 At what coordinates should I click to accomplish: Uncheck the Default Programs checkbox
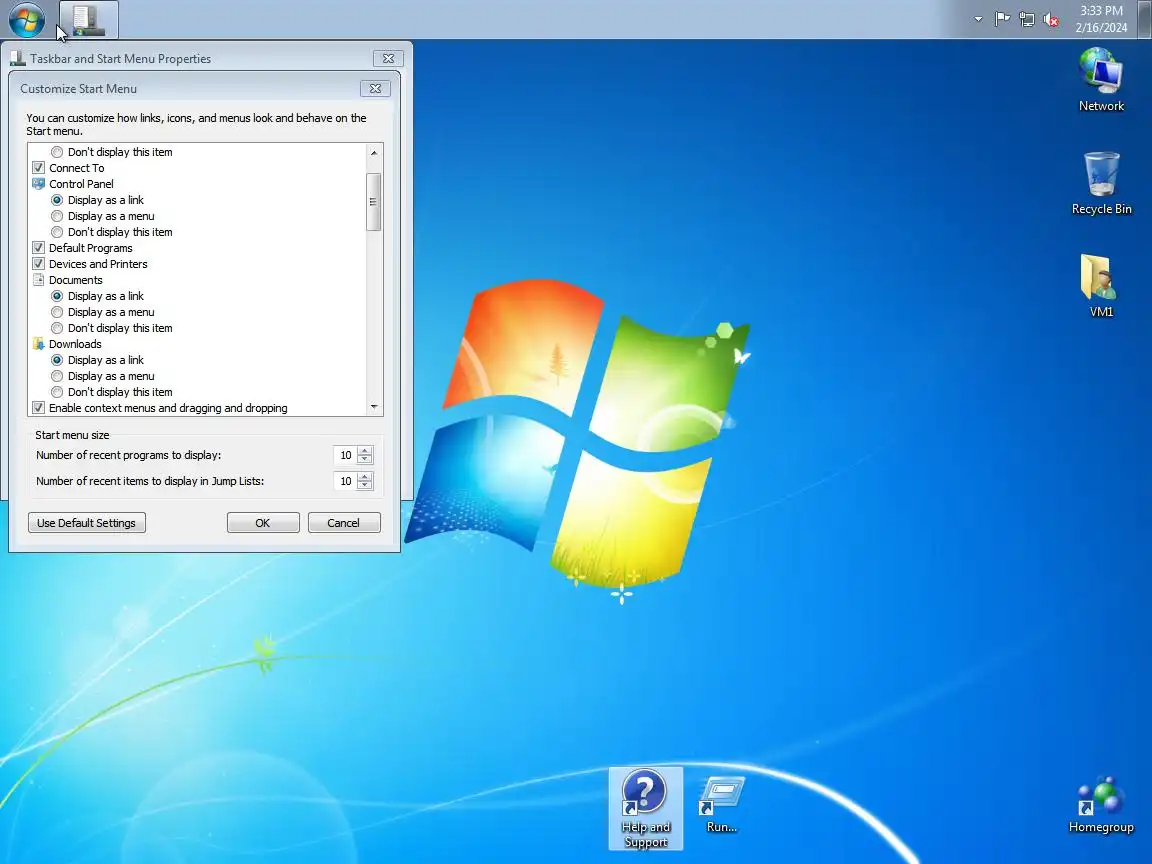38,248
